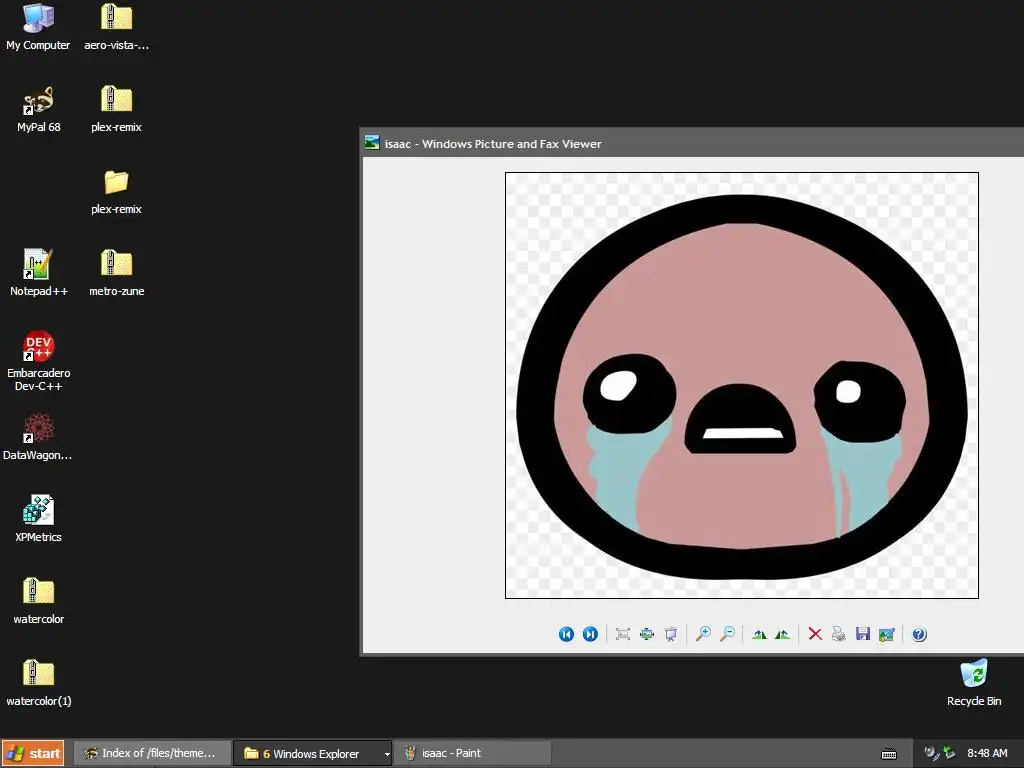Click the safely remove hardware tray icon
Image resolution: width=1024 pixels, height=768 pixels.
pyautogui.click(x=949, y=753)
